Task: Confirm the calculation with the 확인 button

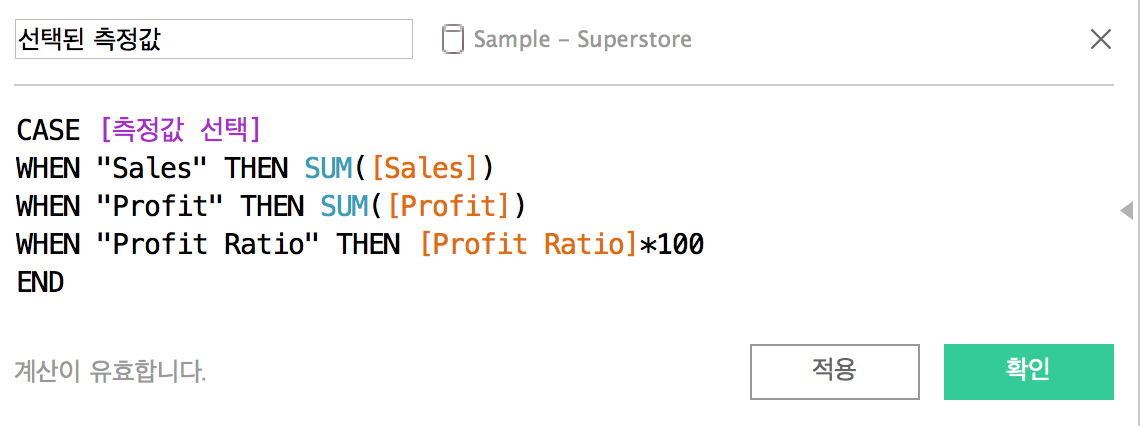Action: pos(1028,371)
